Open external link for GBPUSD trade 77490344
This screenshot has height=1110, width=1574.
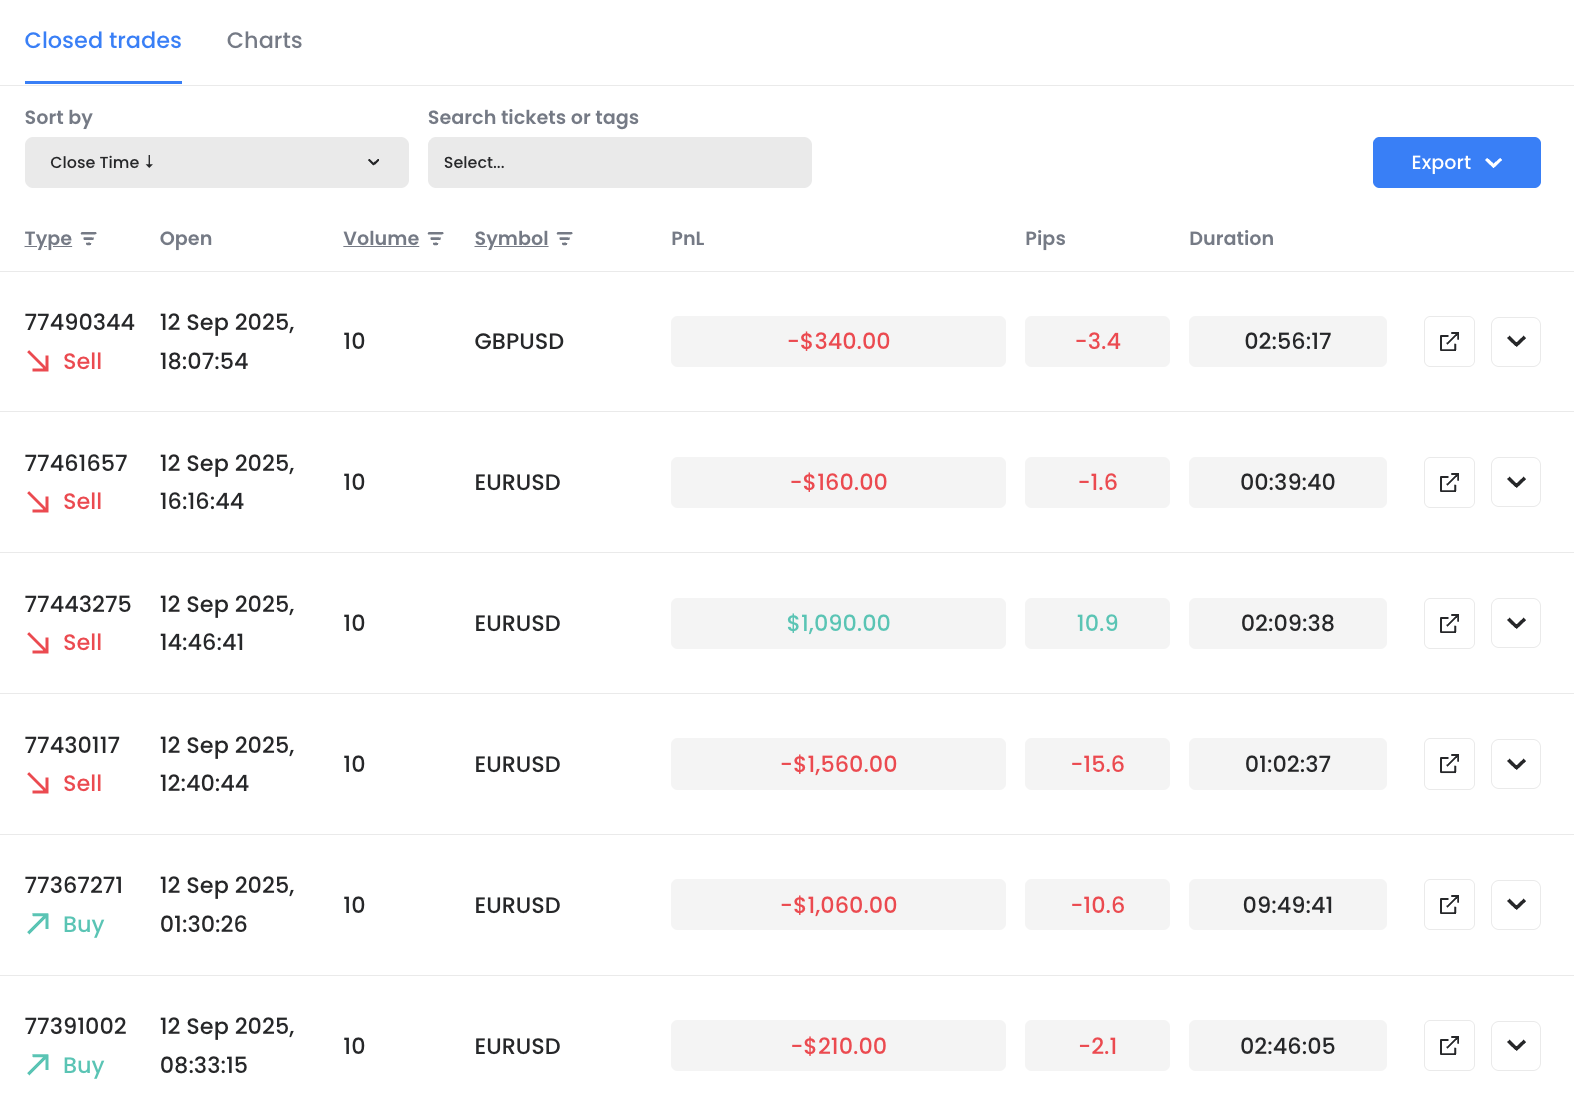1448,342
